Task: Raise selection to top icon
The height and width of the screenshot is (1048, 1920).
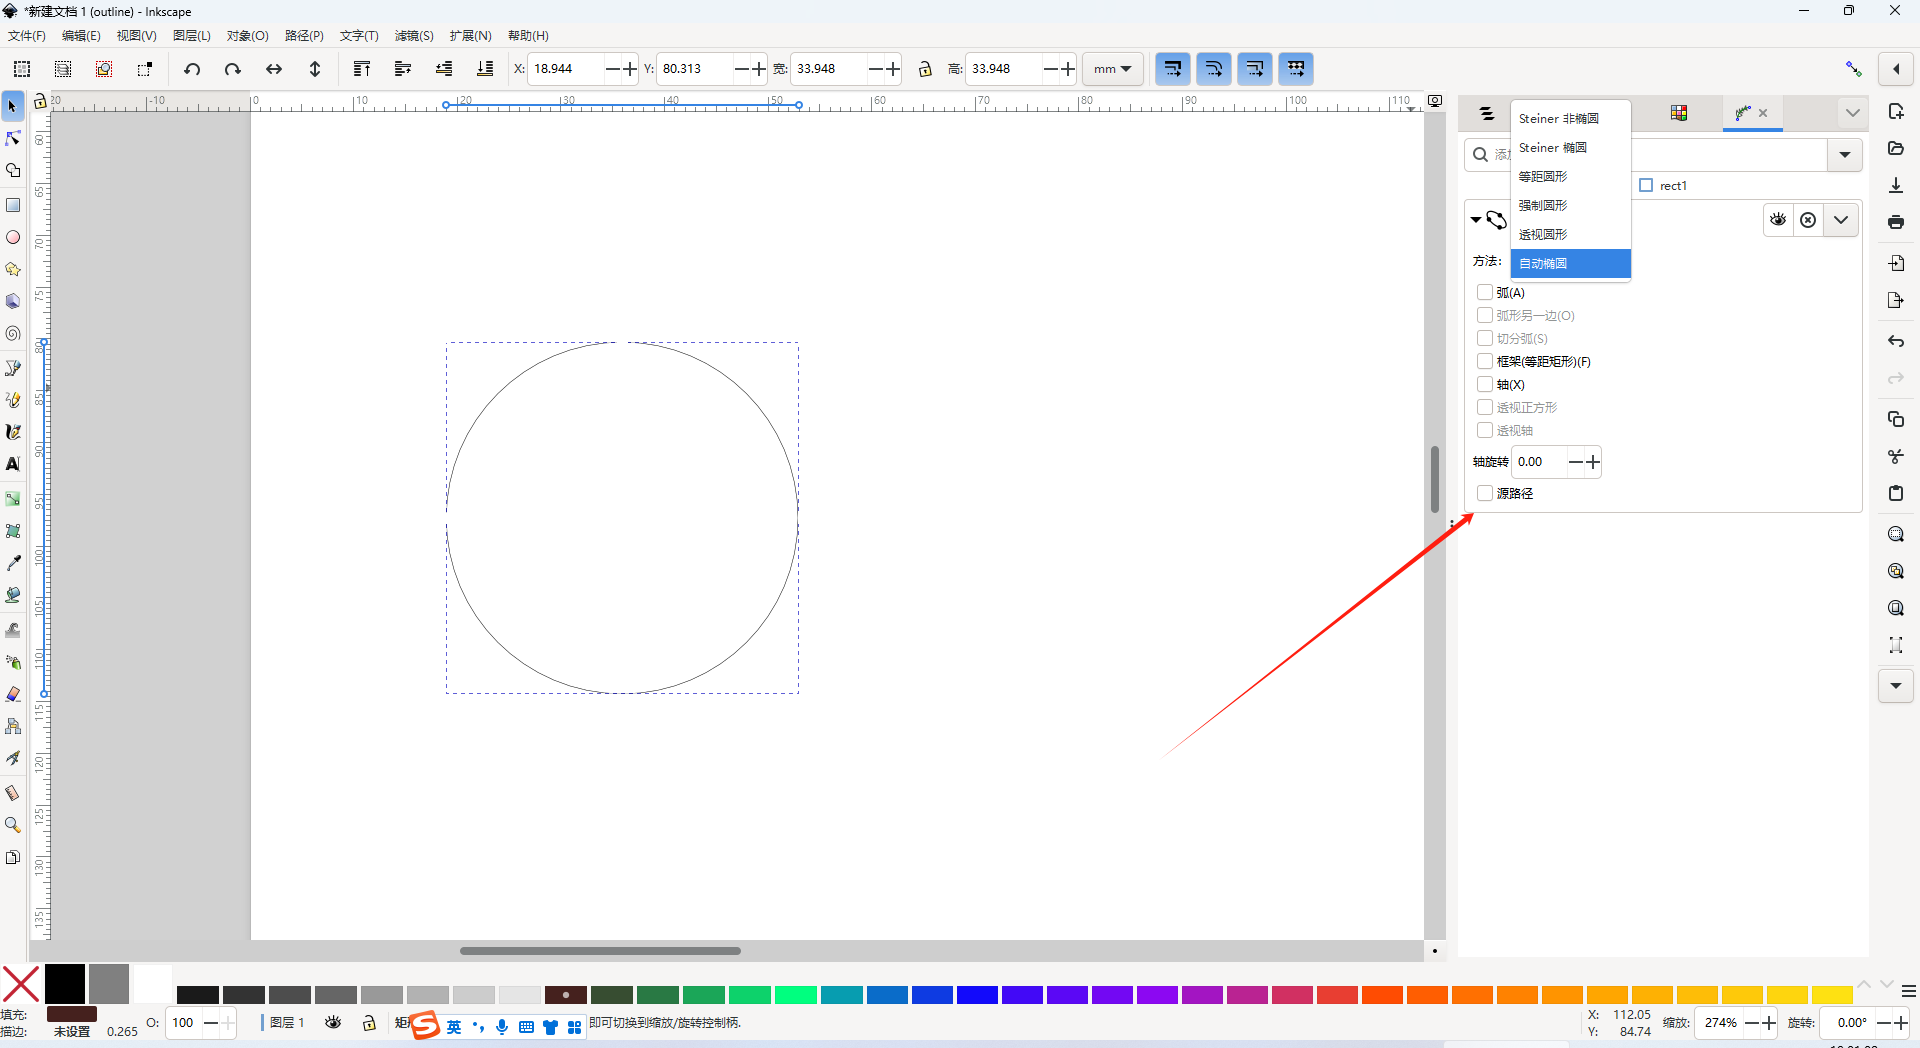Action: [x=362, y=69]
